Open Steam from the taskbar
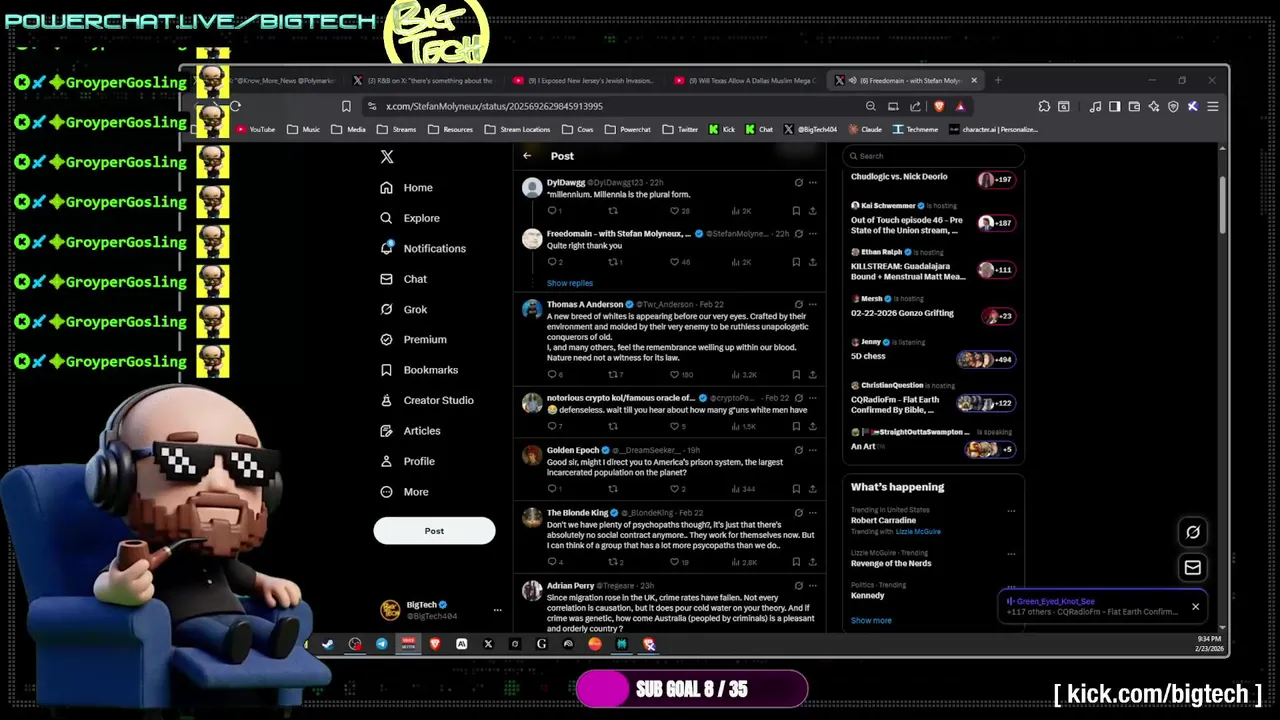Viewport: 1280px width, 720px height. (328, 645)
